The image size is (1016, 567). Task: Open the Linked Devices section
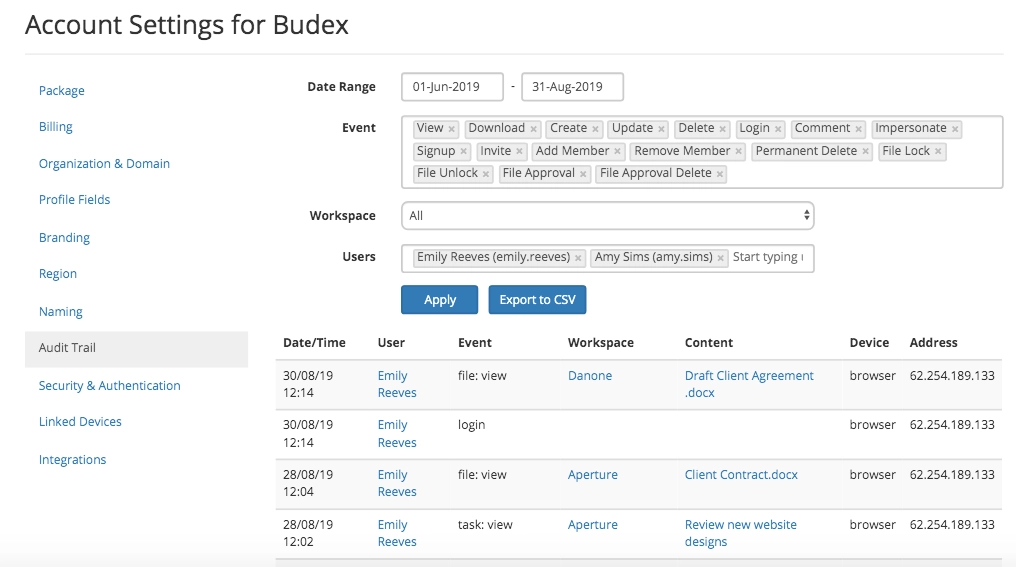click(80, 422)
